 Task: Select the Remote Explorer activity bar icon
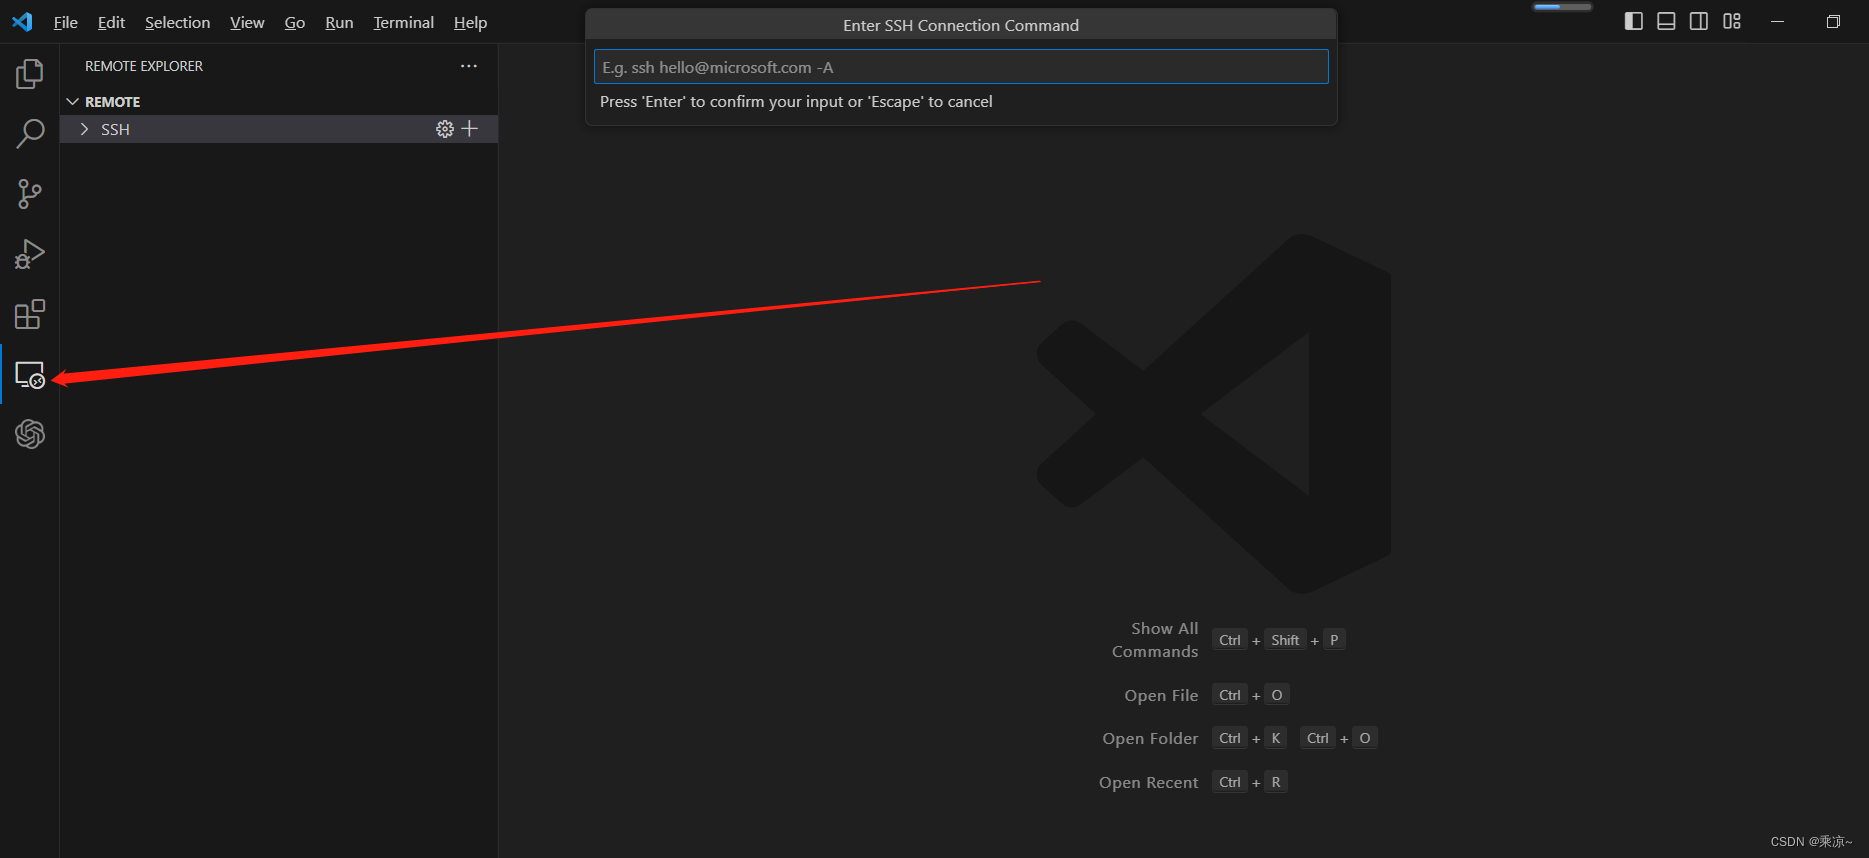tap(30, 375)
